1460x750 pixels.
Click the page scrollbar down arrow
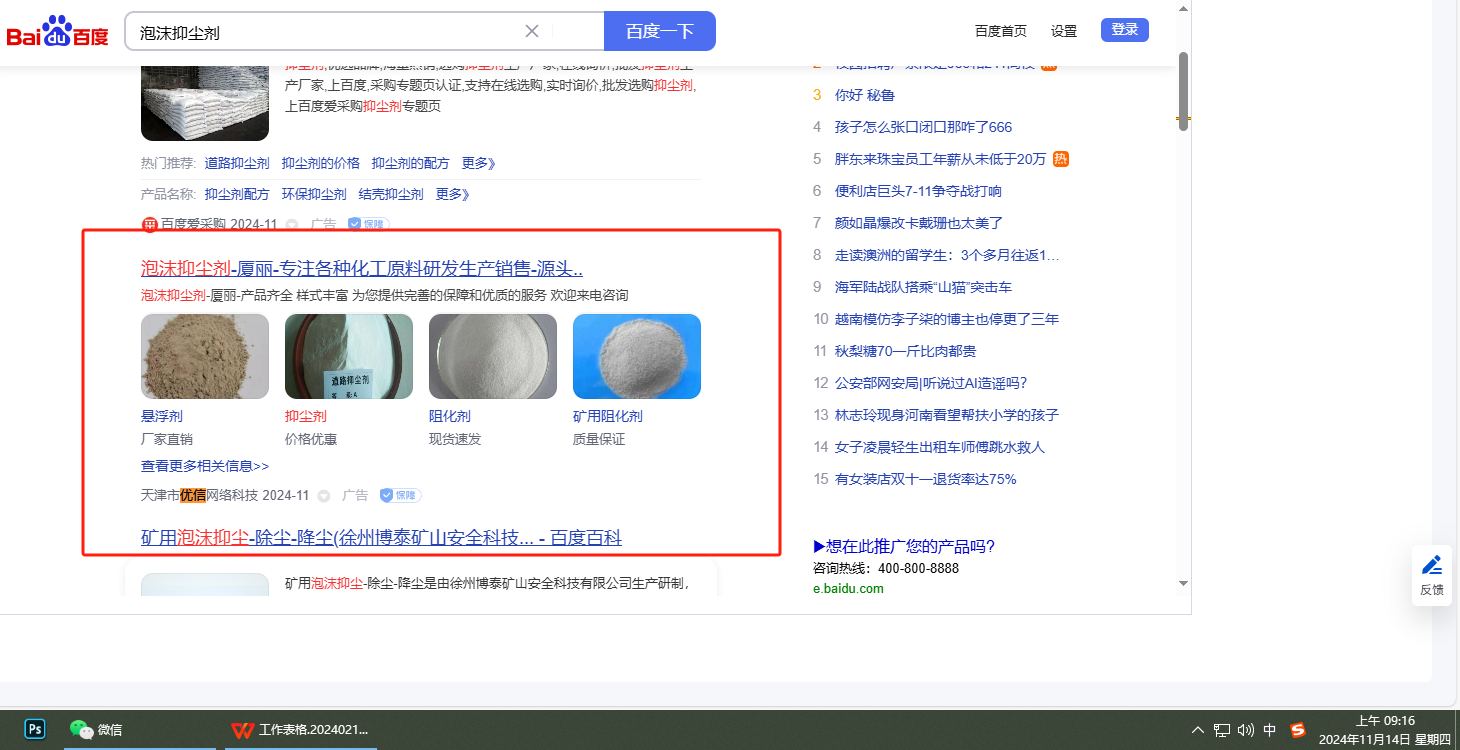coord(1183,583)
